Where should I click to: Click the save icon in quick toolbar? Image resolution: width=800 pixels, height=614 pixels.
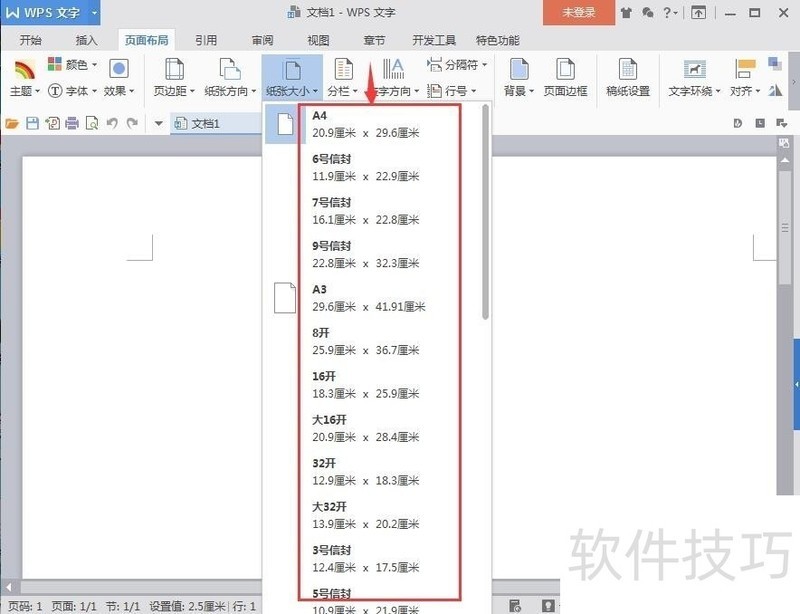point(32,123)
